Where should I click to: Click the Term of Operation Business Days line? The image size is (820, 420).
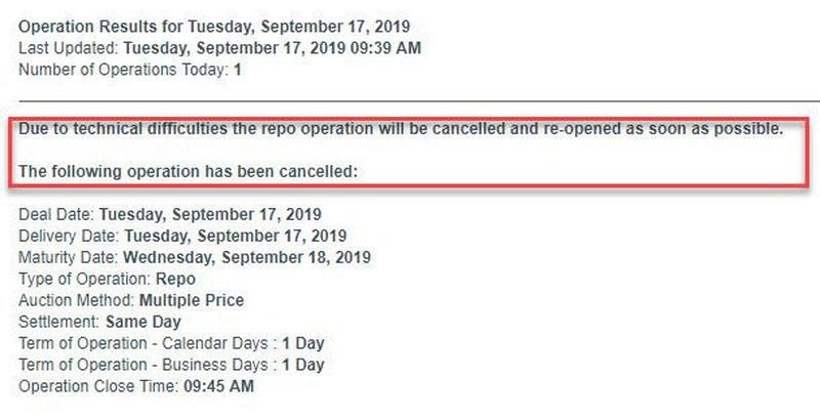tap(171, 365)
